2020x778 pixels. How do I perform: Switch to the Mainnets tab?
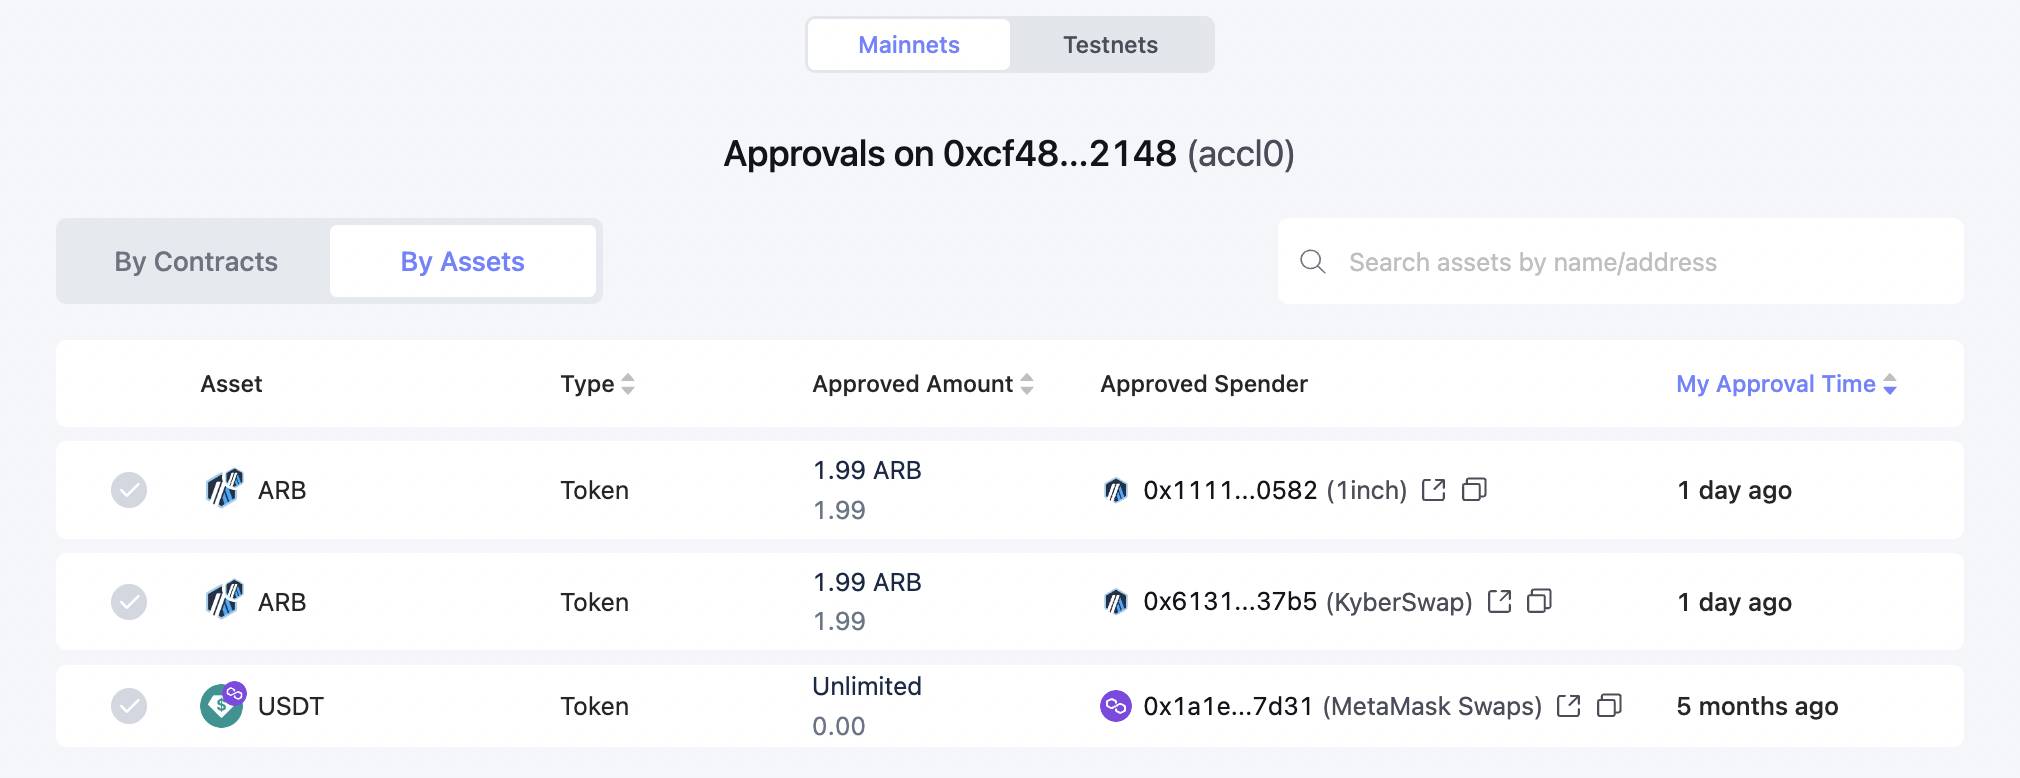click(908, 45)
